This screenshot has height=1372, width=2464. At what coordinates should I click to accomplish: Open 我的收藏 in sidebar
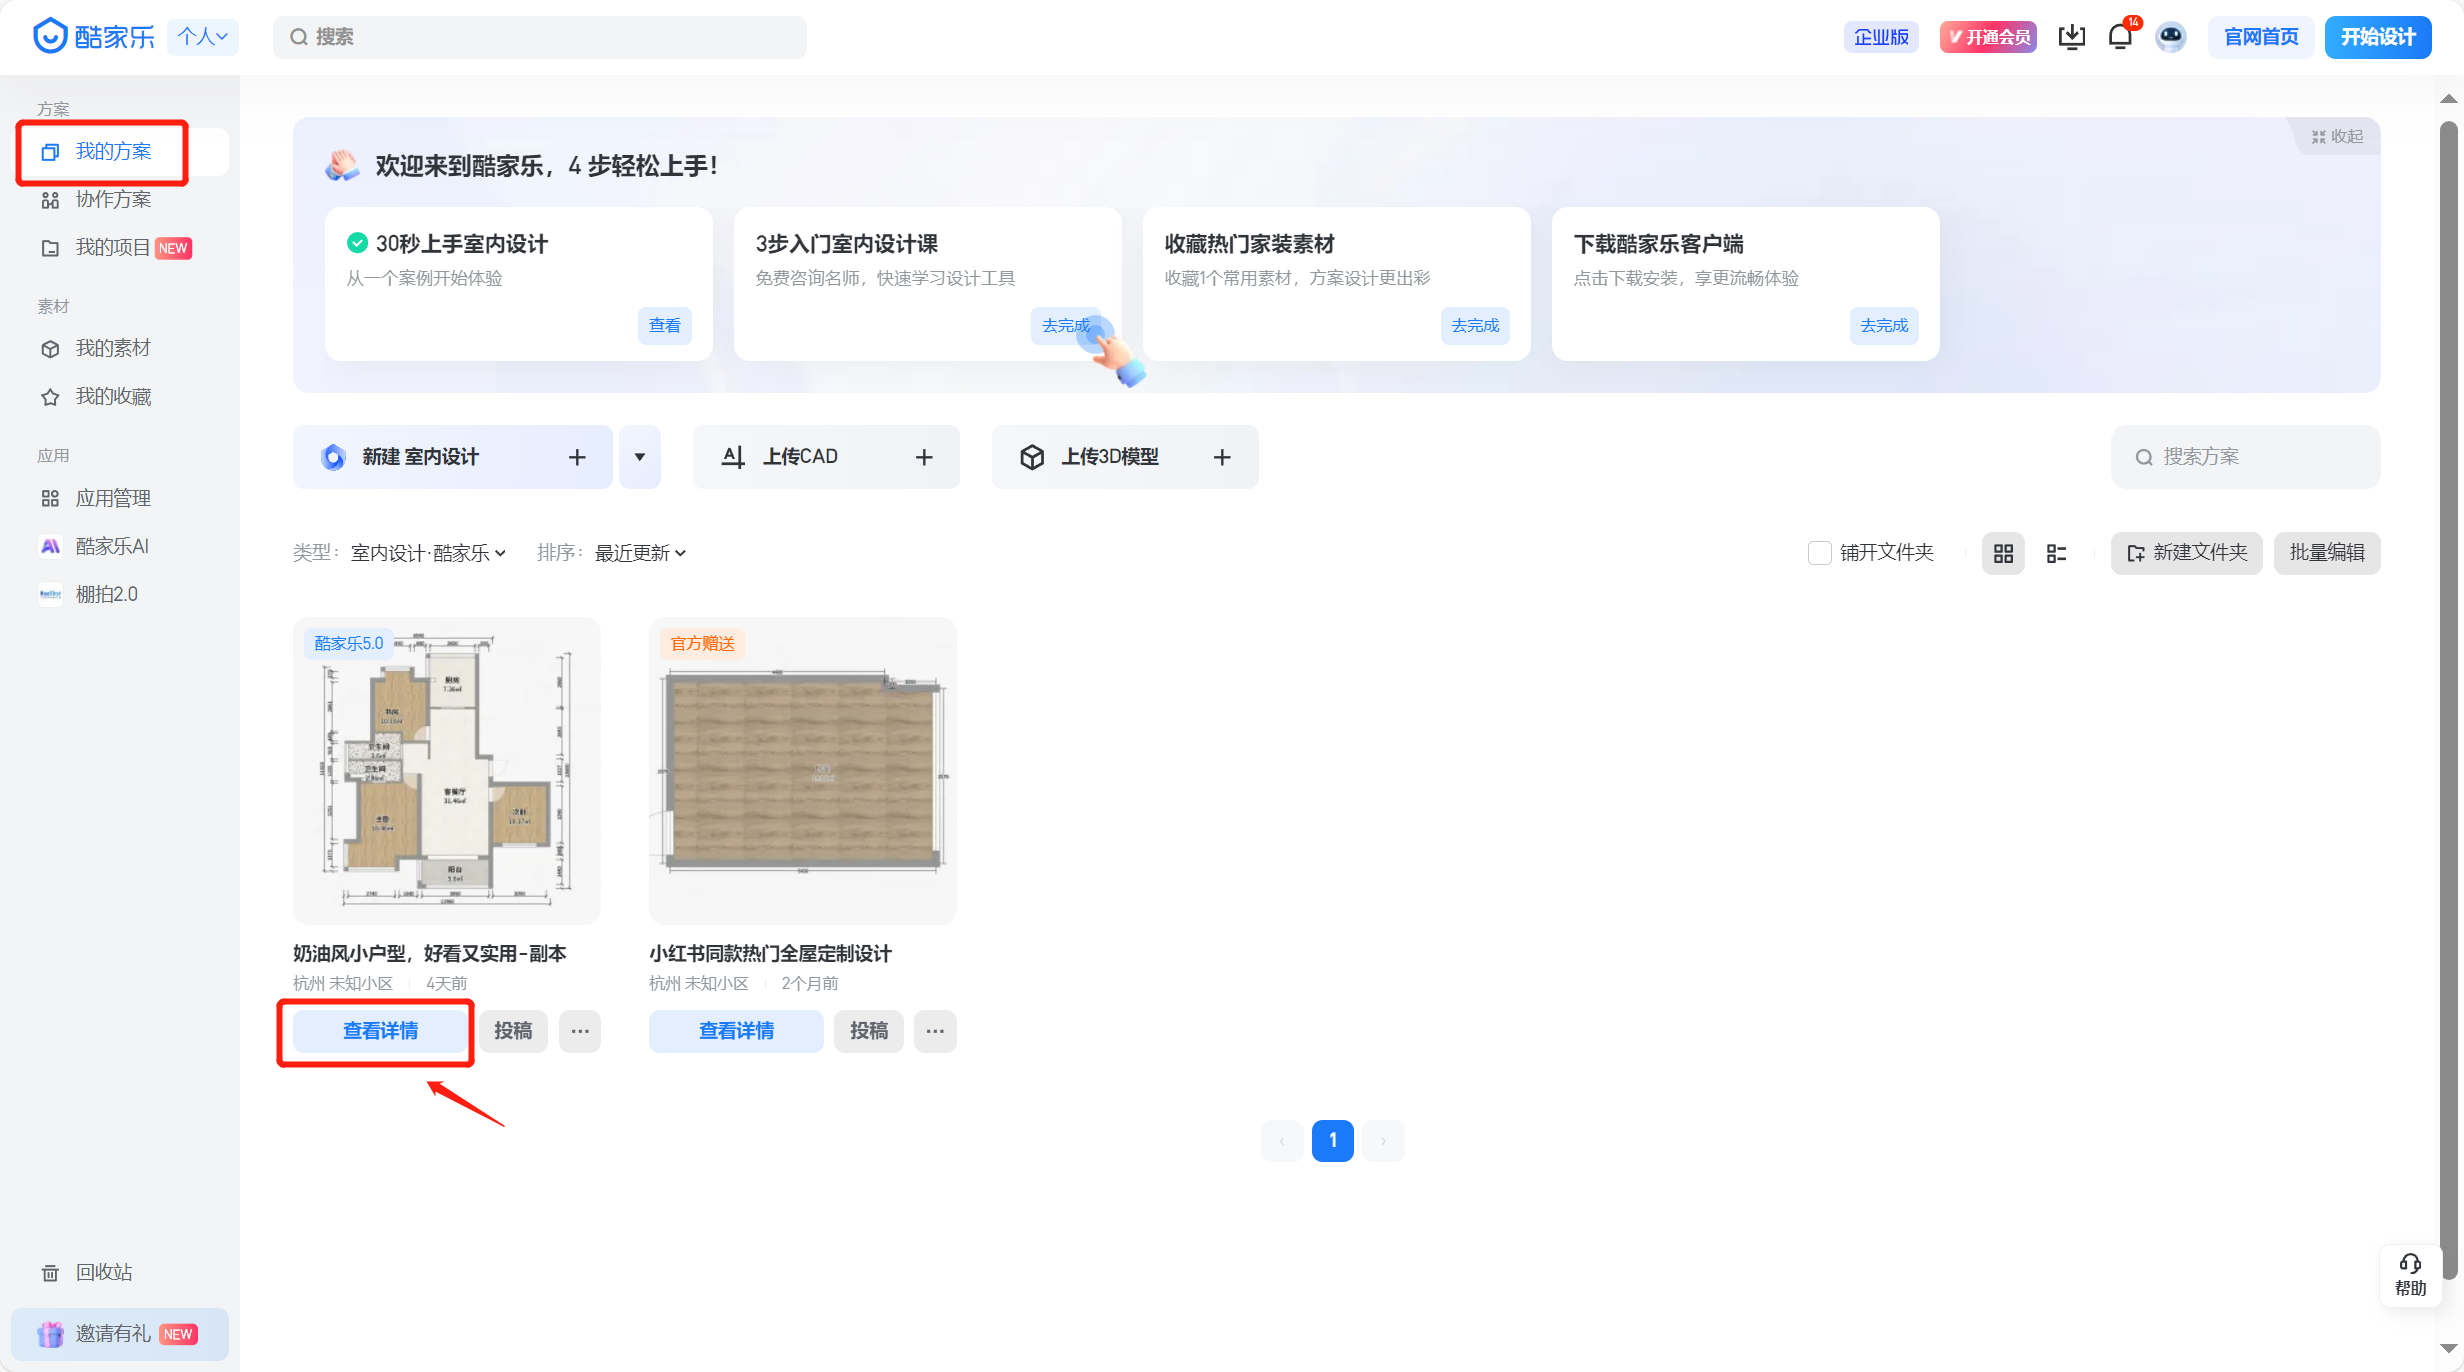[x=122, y=396]
